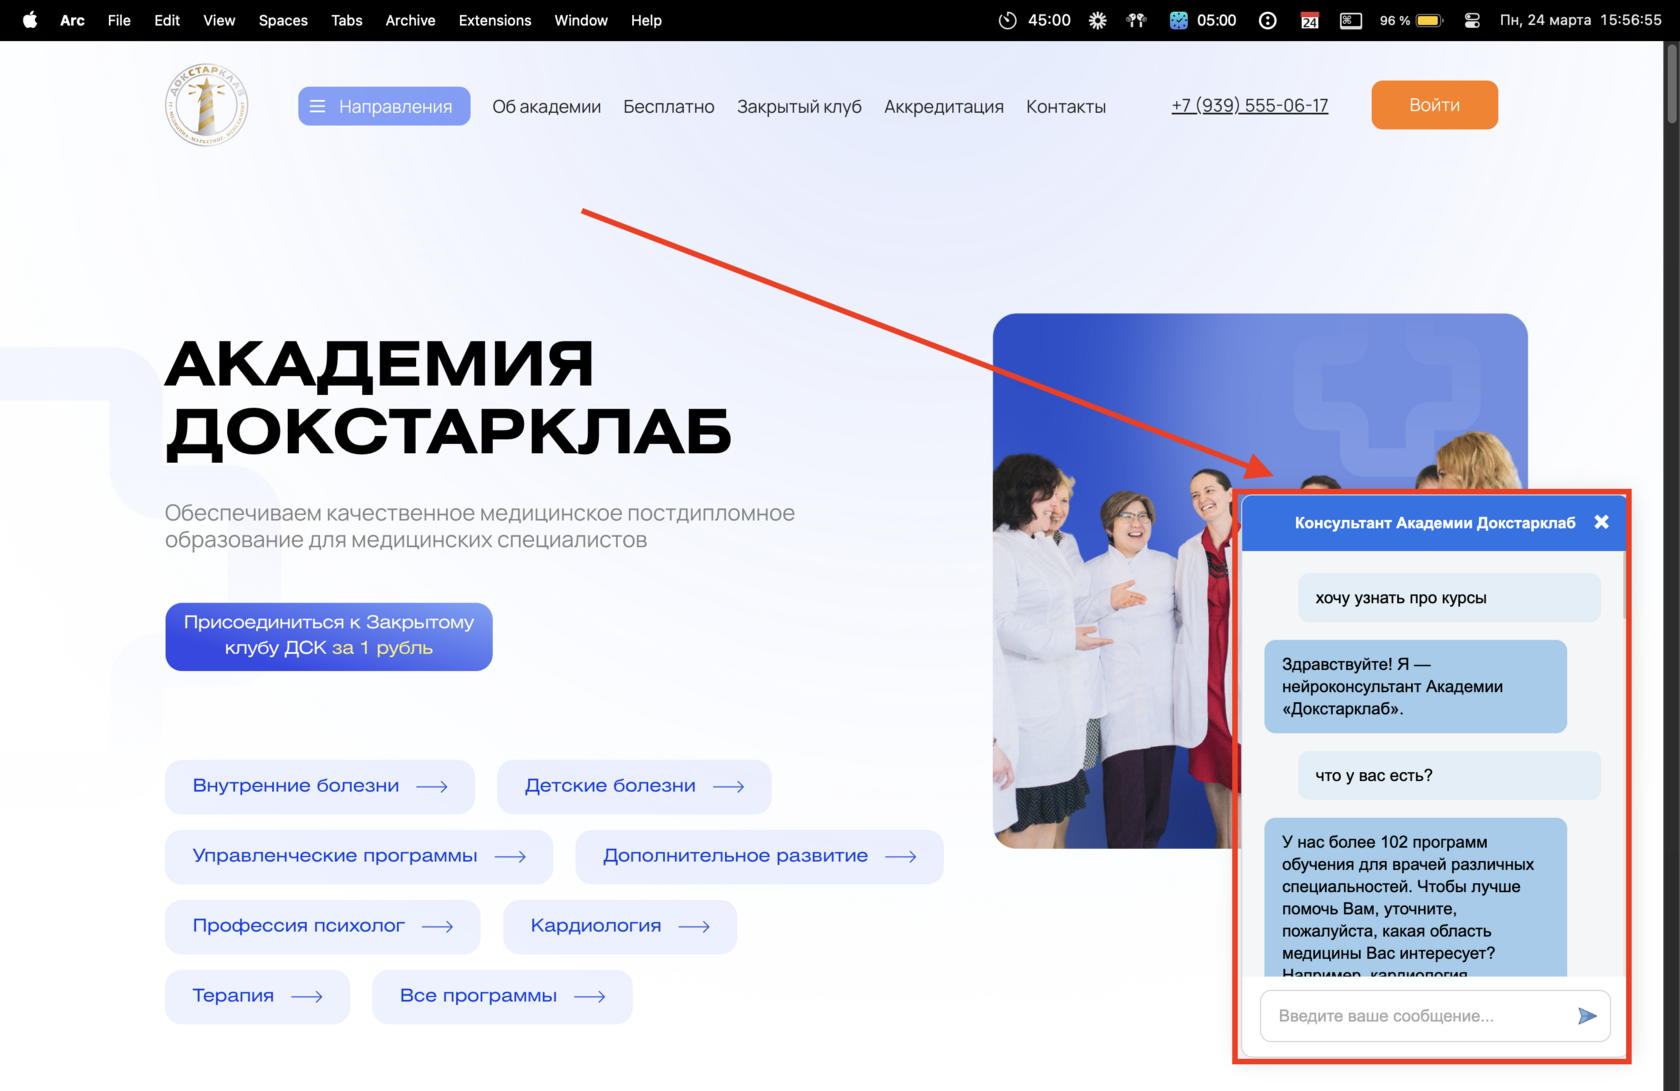Click the circular status icon after 05:00

[1268, 20]
